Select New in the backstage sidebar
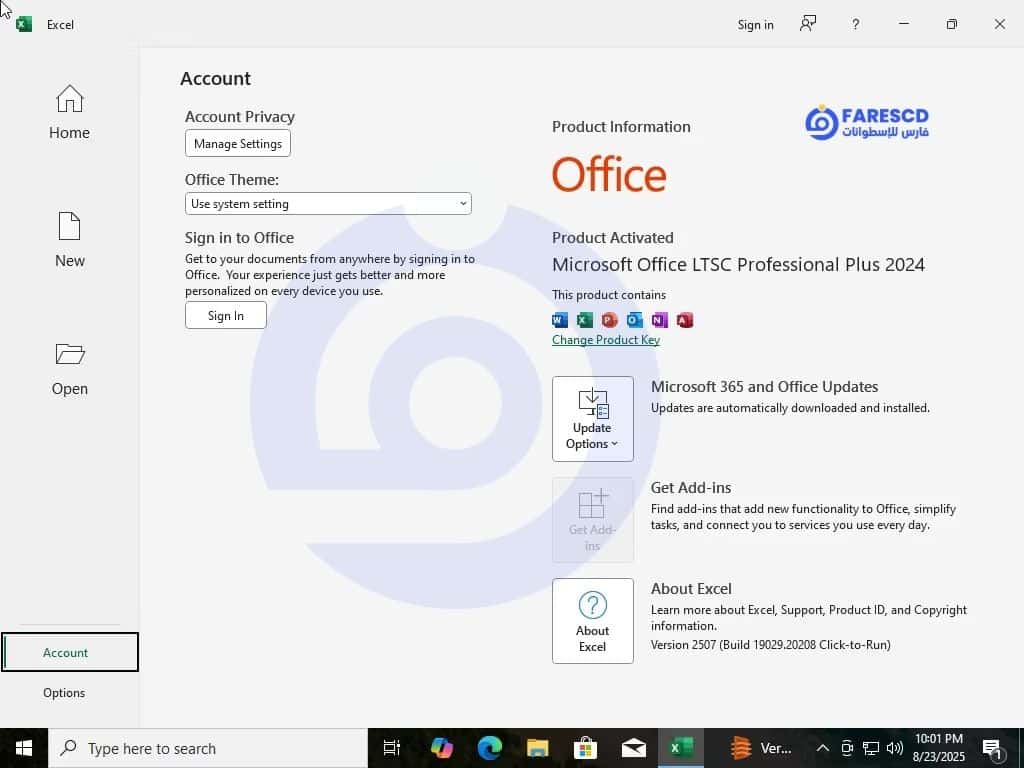The image size is (1024, 768). point(69,240)
